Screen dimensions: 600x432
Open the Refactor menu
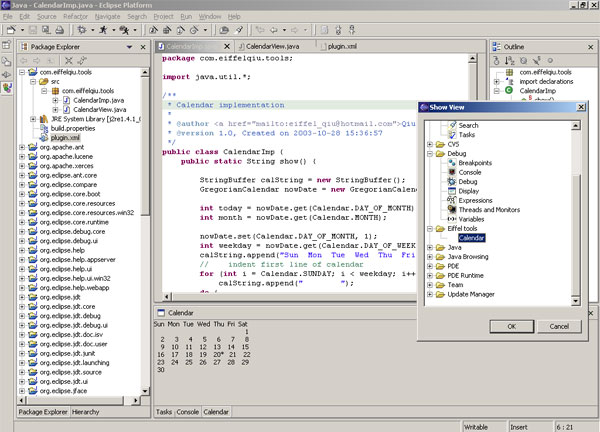coord(75,16)
